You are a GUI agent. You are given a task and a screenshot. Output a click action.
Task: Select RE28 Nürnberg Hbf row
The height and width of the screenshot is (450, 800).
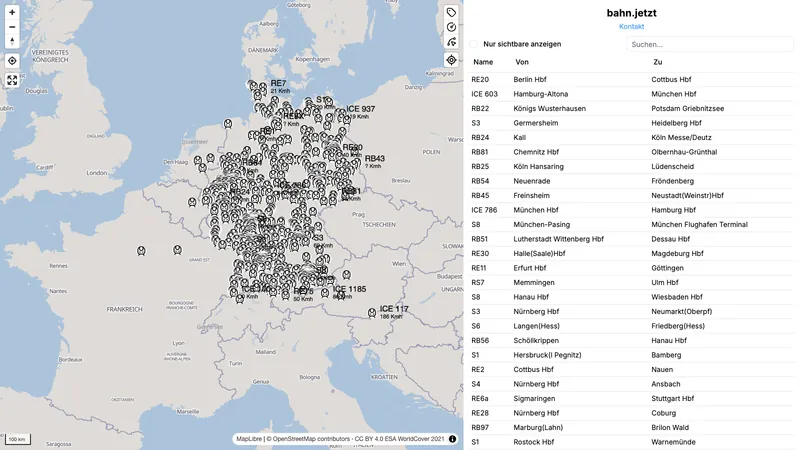631,413
